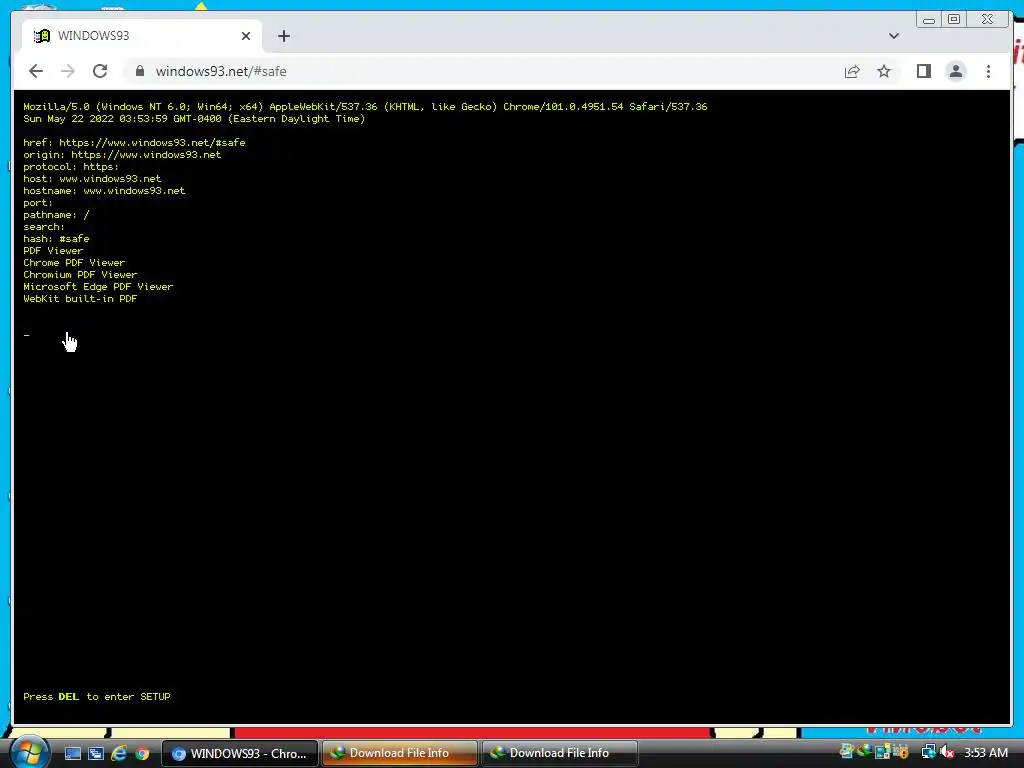
Task: Open the Chrome side panel
Action: 923,71
